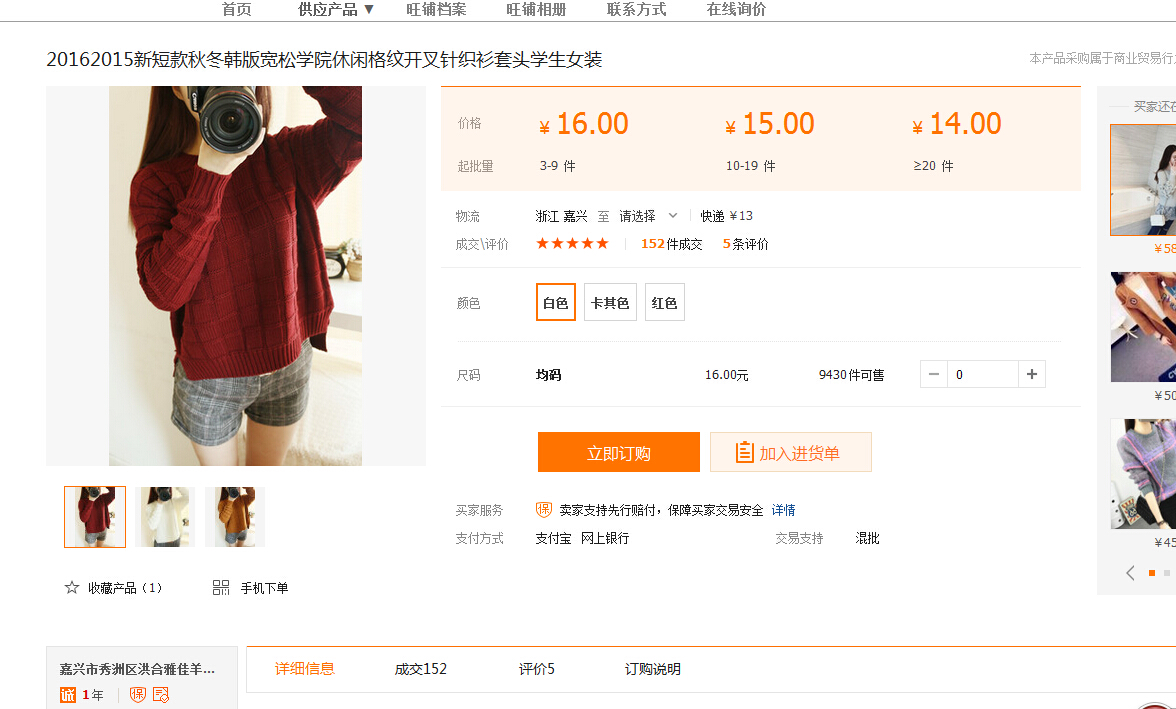This screenshot has width=1176, height=709.
Task: Select the 白色 color option
Action: pyautogui.click(x=556, y=302)
